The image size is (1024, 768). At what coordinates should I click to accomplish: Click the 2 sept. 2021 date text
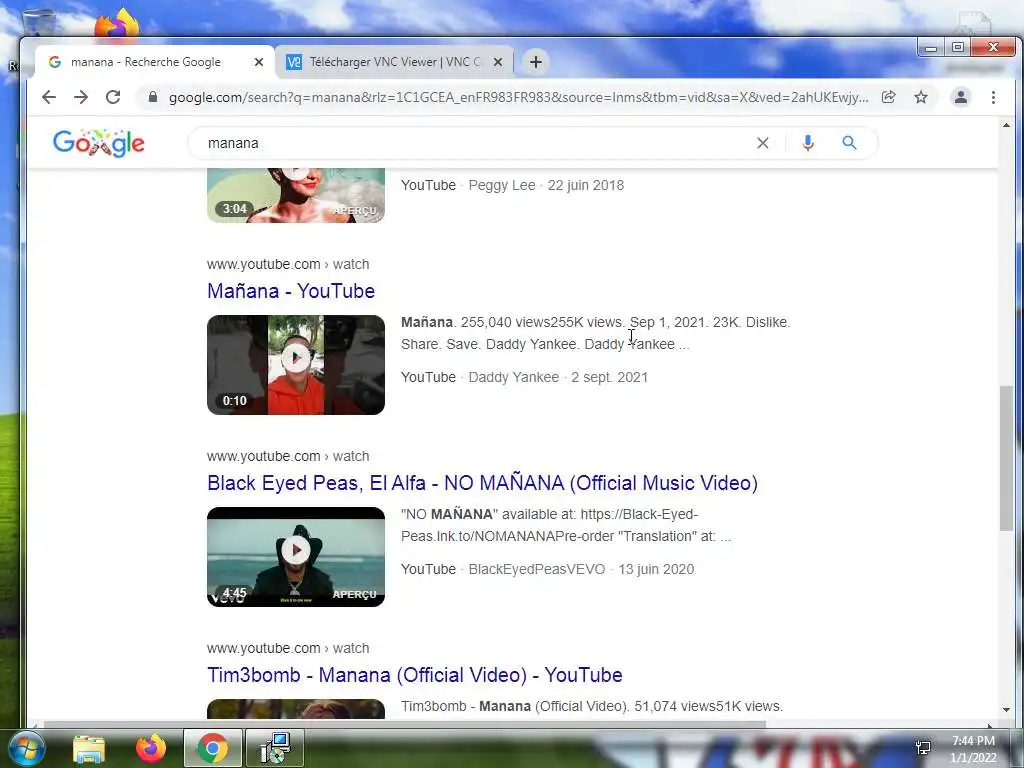[x=609, y=377]
